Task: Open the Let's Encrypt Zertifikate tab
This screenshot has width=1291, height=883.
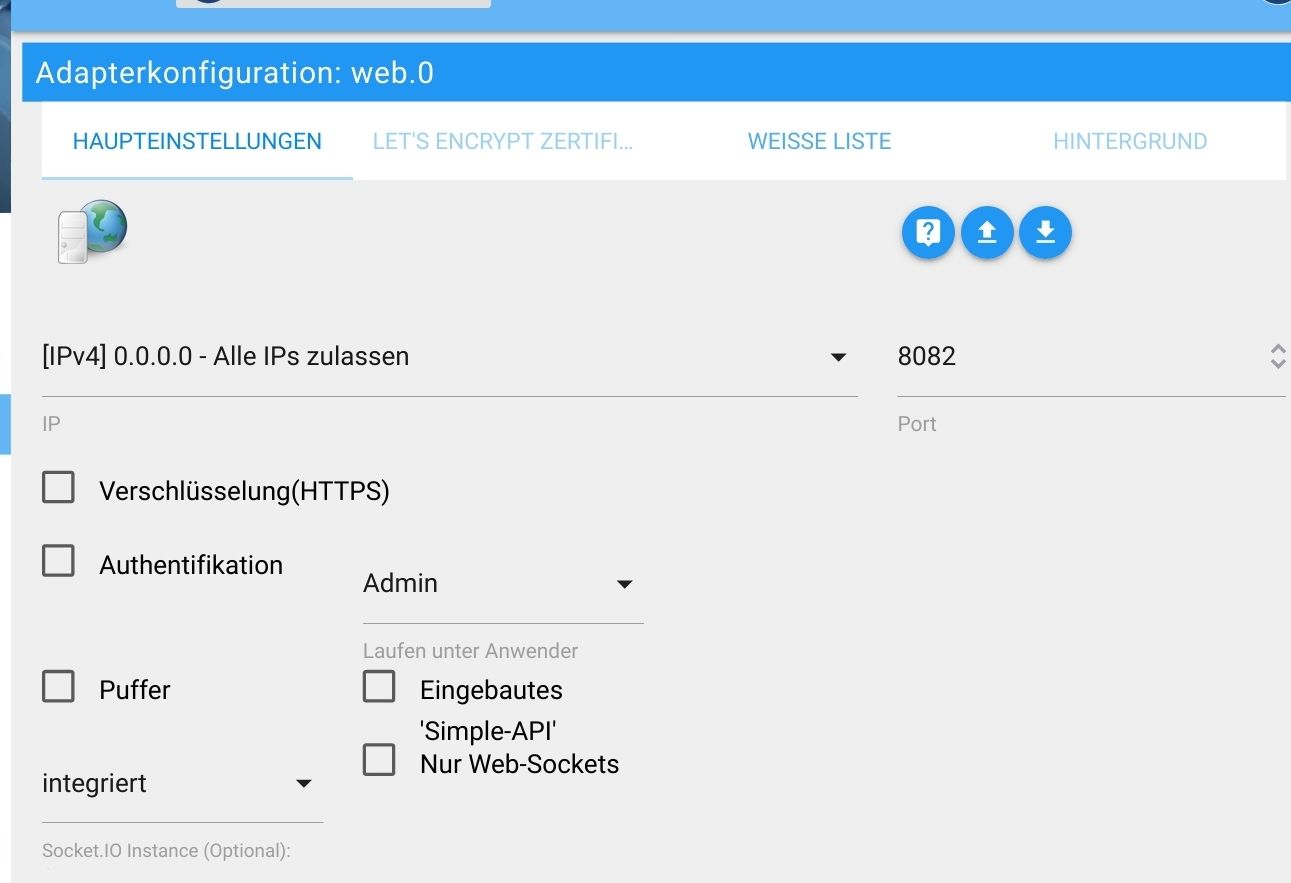Action: pyautogui.click(x=503, y=142)
